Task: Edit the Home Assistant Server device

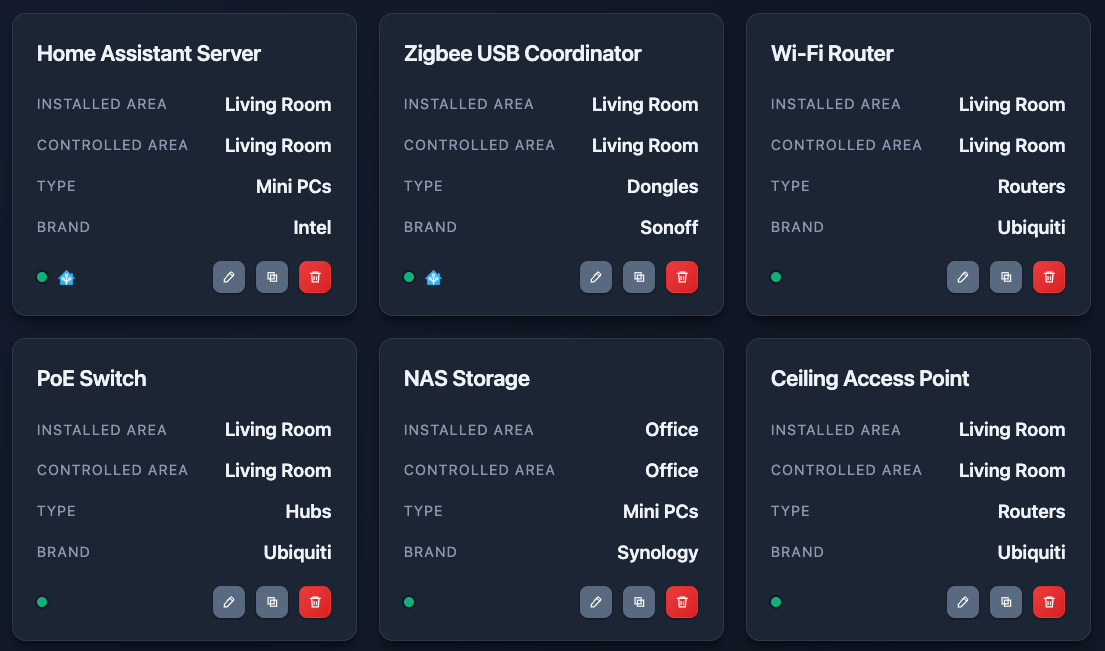Action: (229, 277)
